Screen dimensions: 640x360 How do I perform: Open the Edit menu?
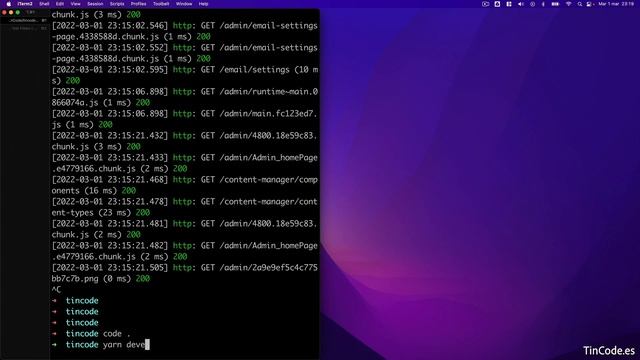[60, 4]
